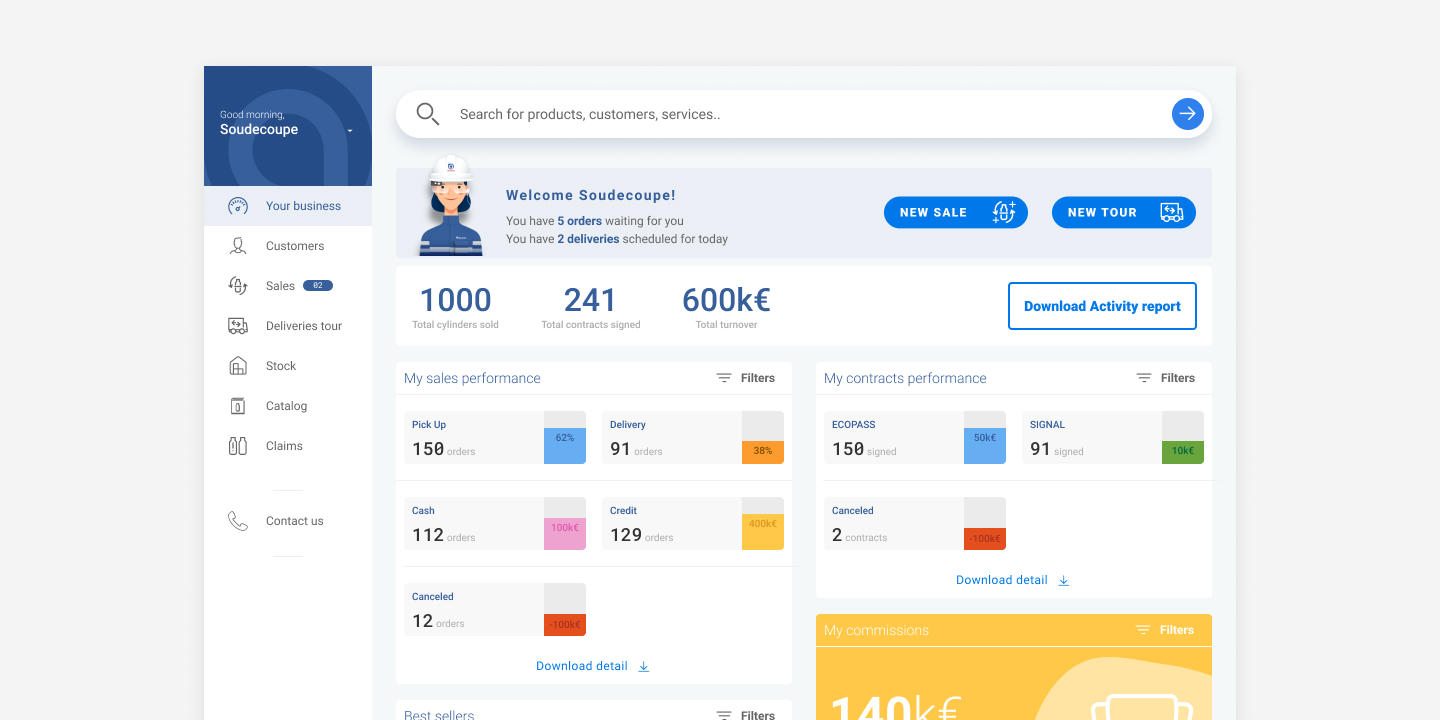Select the Canceled 2 contracts card

(915, 524)
